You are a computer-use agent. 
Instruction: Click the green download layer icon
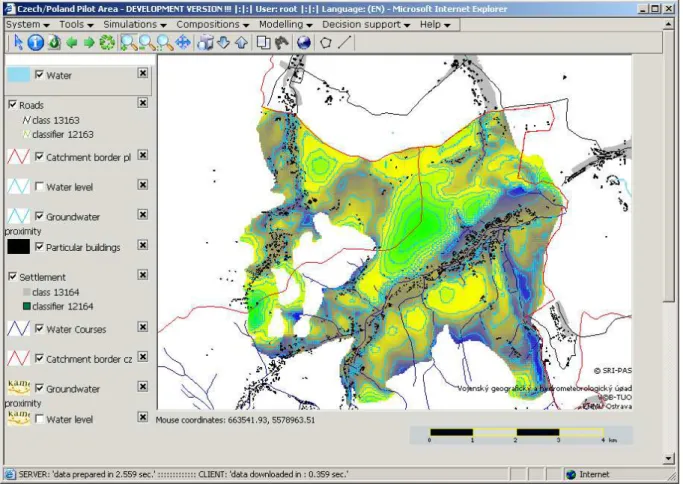click(54, 42)
